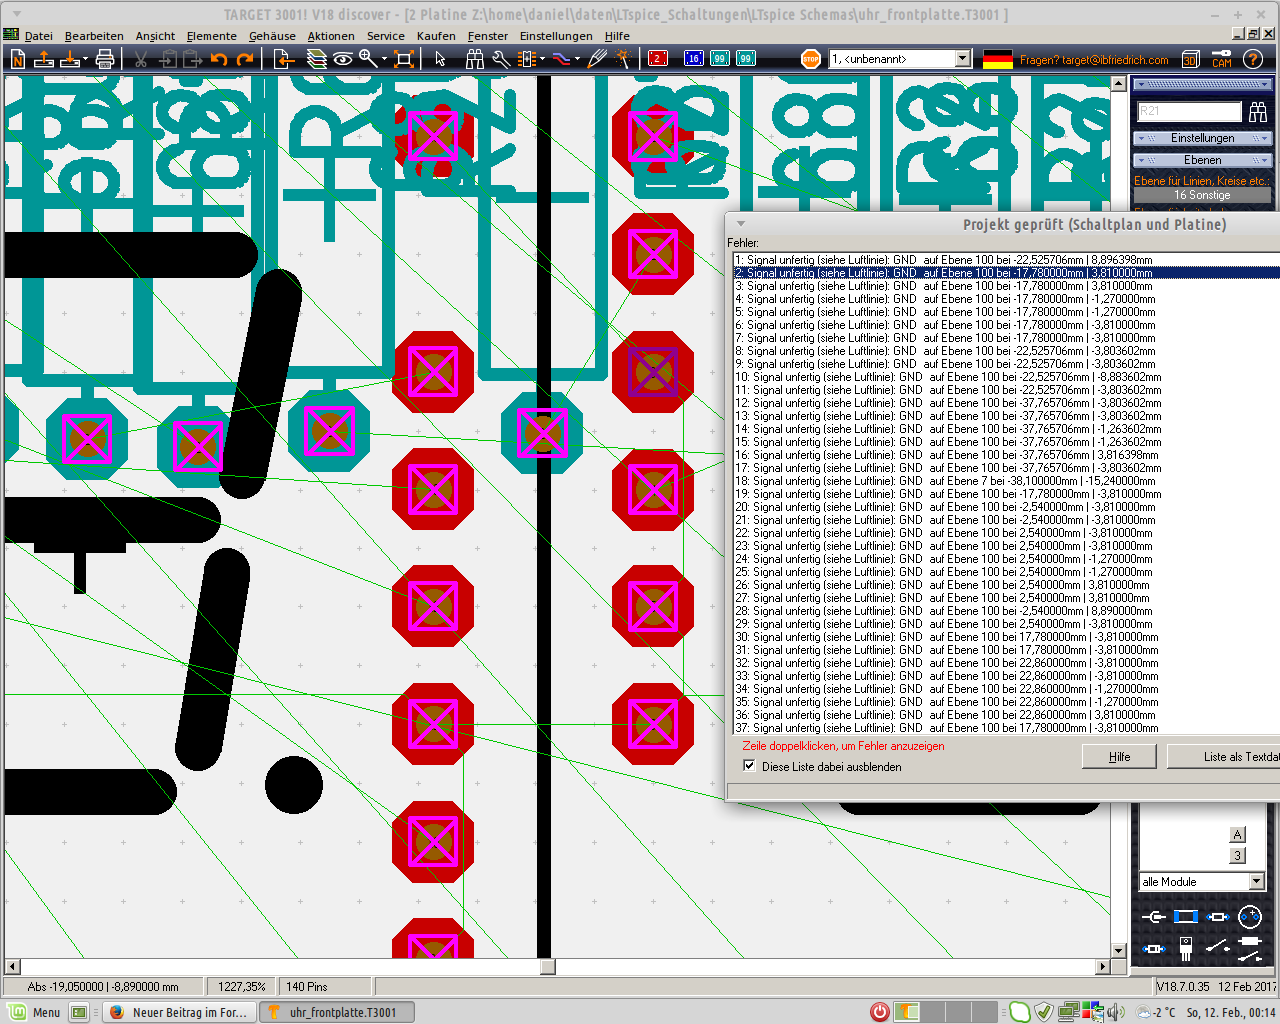Open the Elemente menu
The image size is (1280, 1024).
coord(212,36)
